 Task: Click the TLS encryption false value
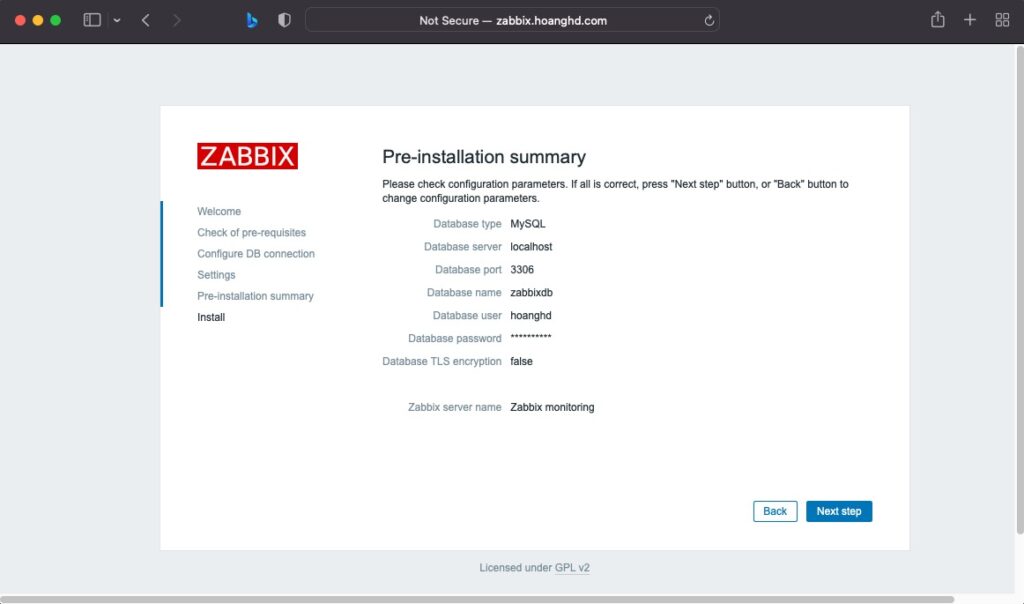tap(521, 361)
